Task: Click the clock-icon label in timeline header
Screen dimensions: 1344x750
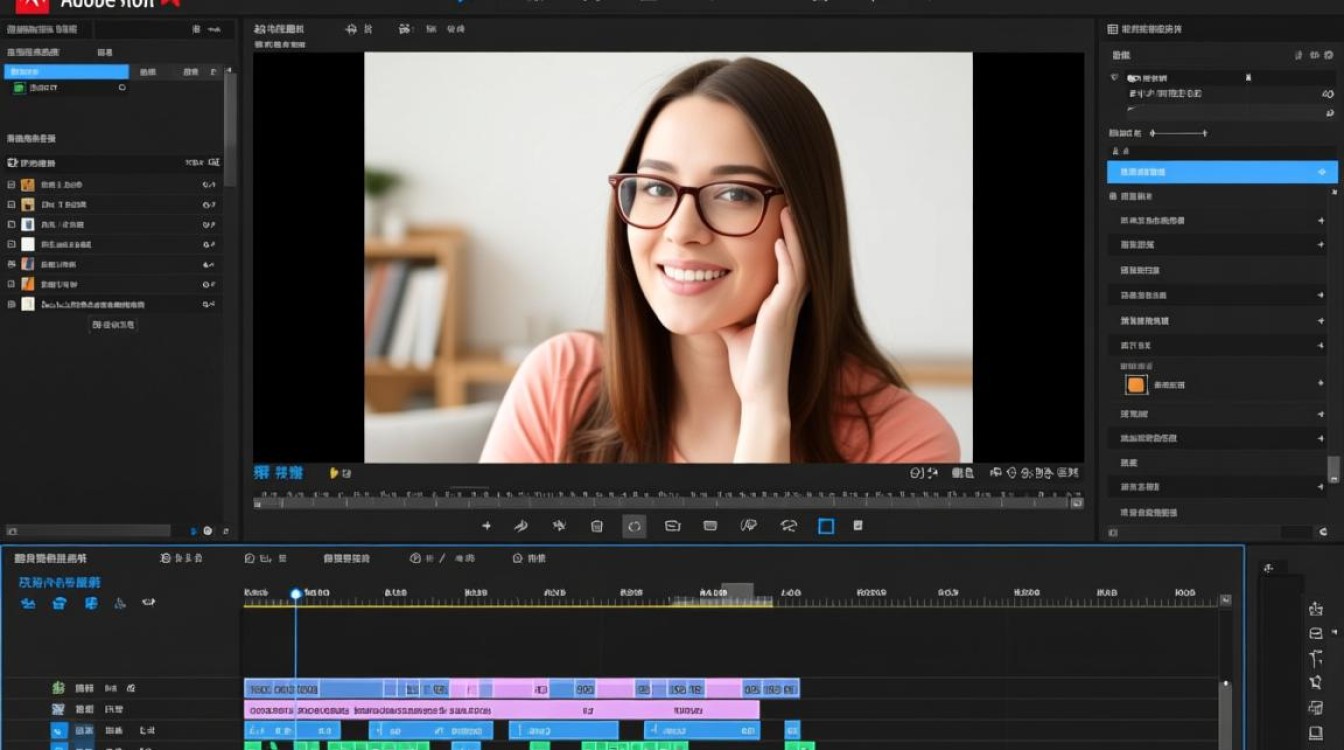Action: tap(442, 558)
